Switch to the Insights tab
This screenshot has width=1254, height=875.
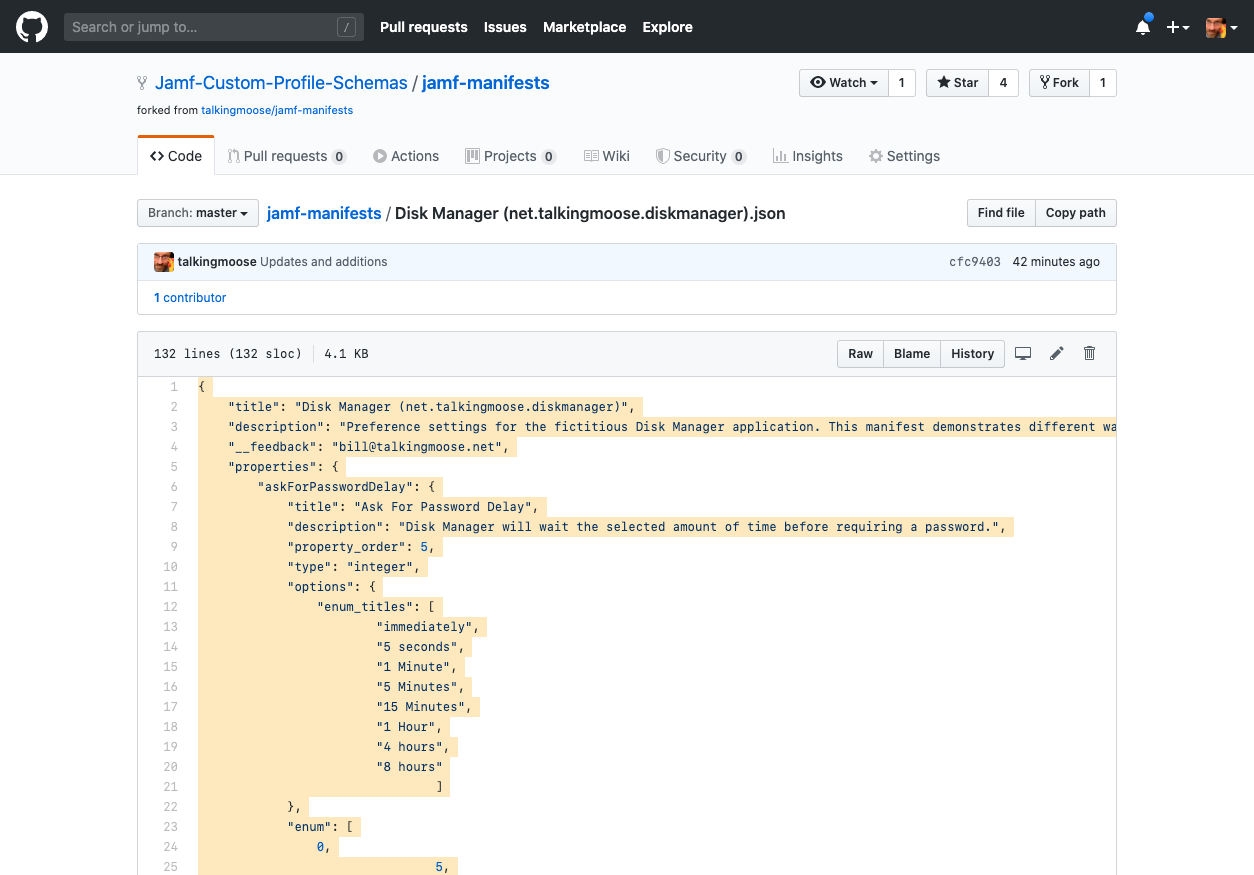[x=808, y=156]
